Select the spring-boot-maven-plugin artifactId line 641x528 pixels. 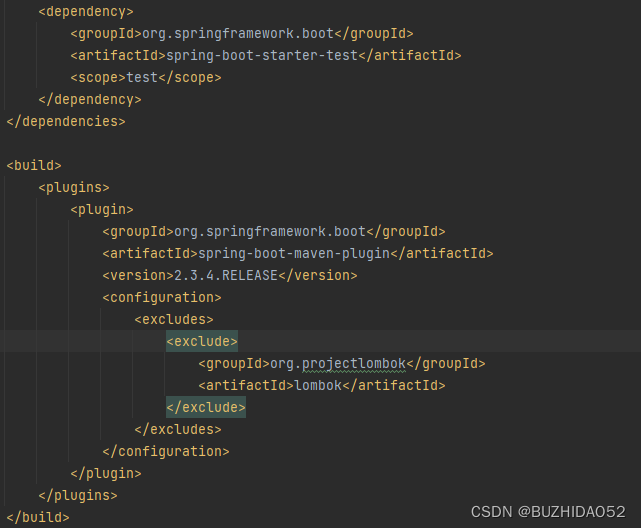click(x=298, y=254)
